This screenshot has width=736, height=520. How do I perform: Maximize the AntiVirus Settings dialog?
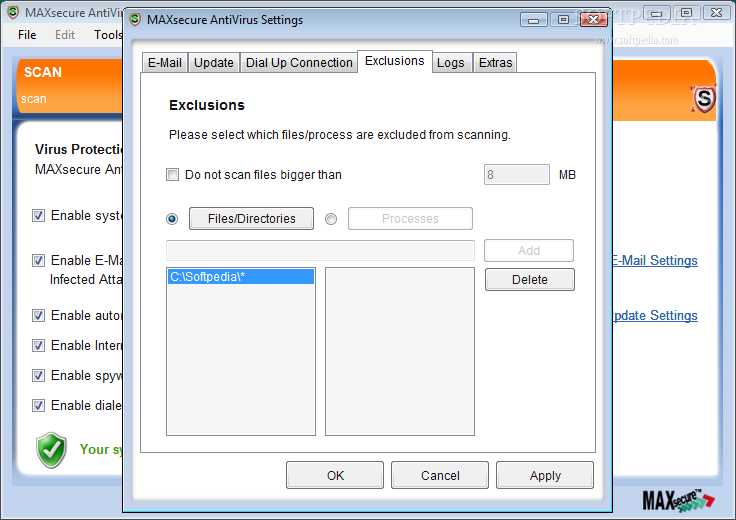tap(563, 20)
